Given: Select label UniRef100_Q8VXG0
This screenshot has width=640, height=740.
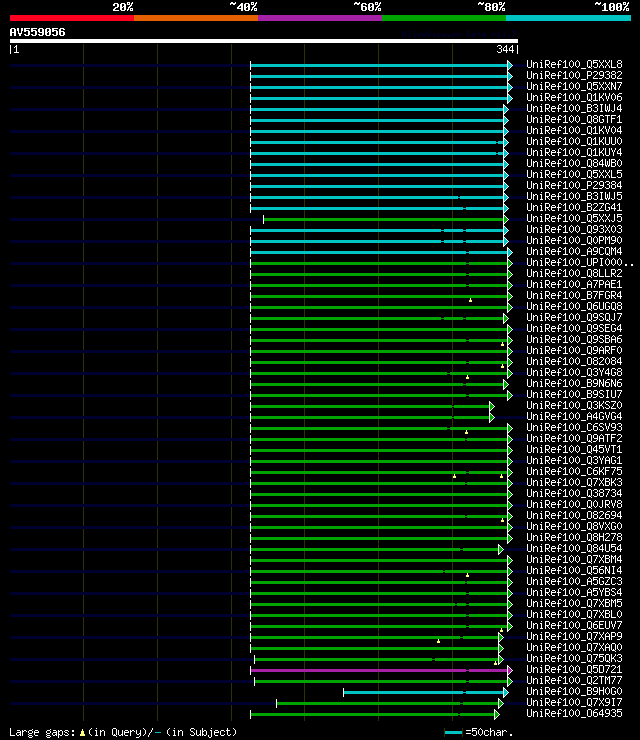Looking at the screenshot, I should [x=574, y=527].
